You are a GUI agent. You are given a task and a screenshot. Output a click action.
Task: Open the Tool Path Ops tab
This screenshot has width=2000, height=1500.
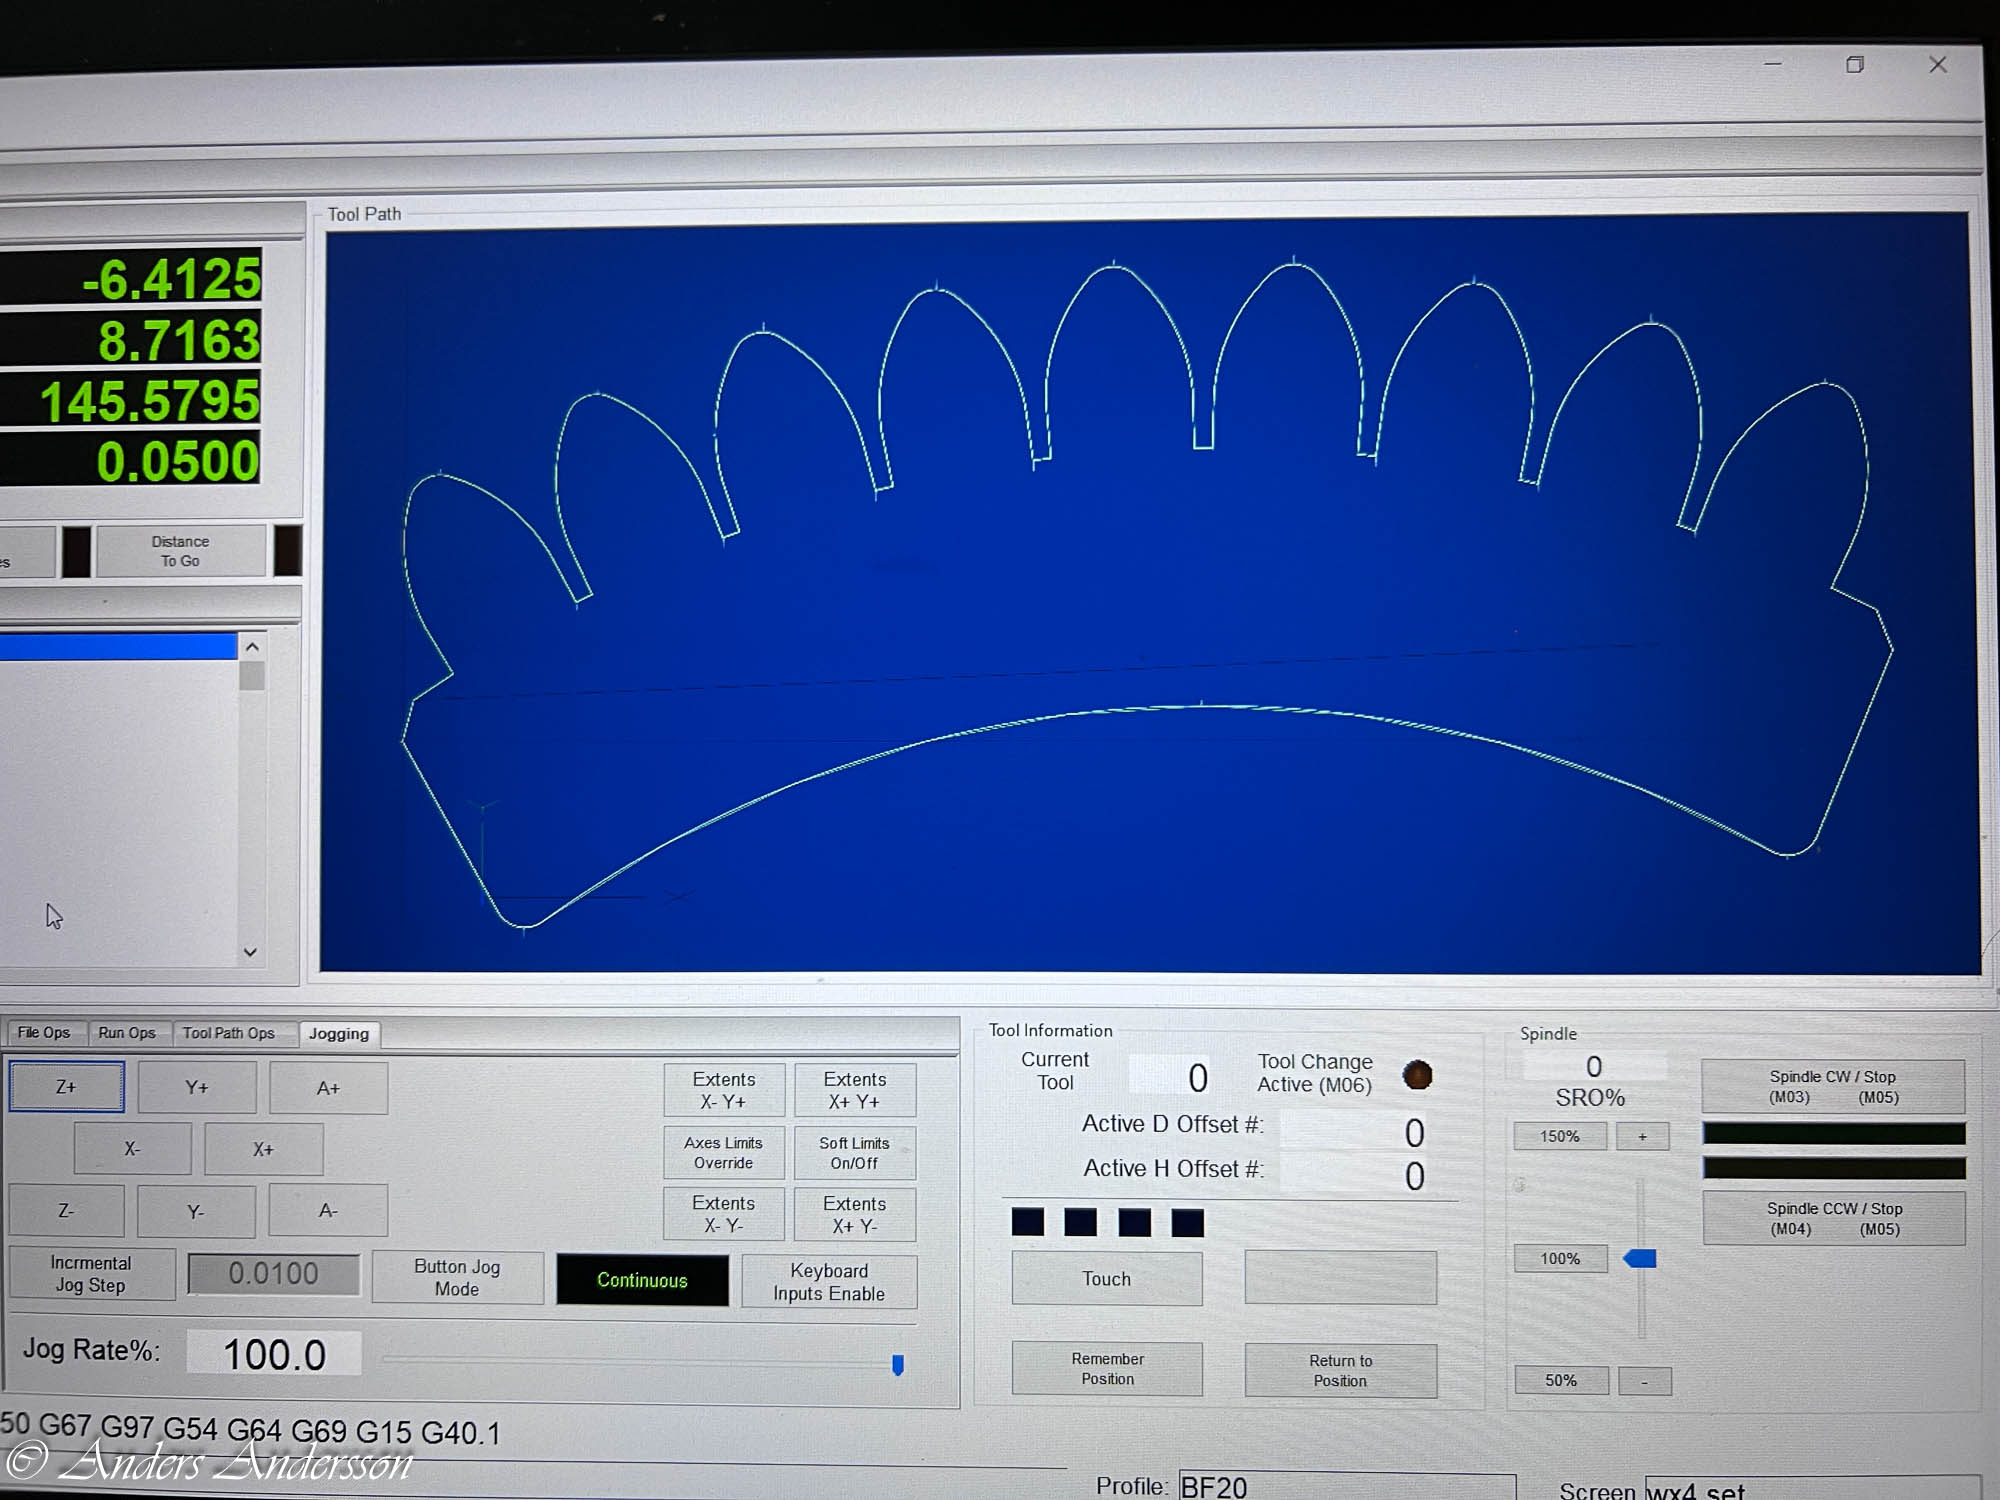[x=228, y=1033]
